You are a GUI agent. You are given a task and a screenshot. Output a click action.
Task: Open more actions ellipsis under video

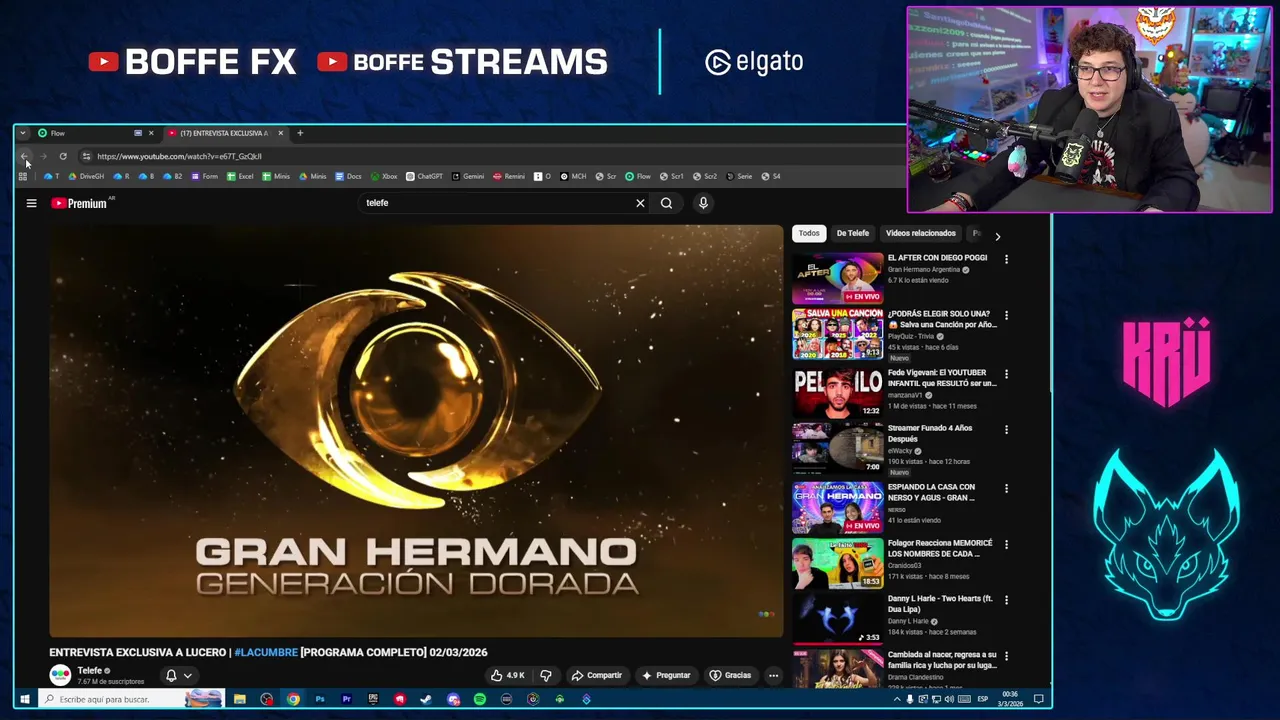point(773,676)
